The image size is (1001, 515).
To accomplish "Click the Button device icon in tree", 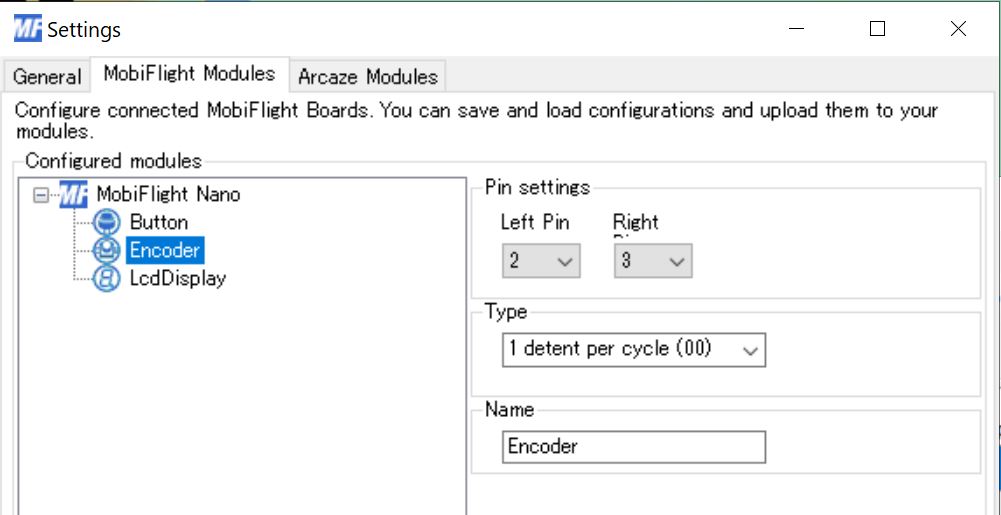I will tap(106, 223).
